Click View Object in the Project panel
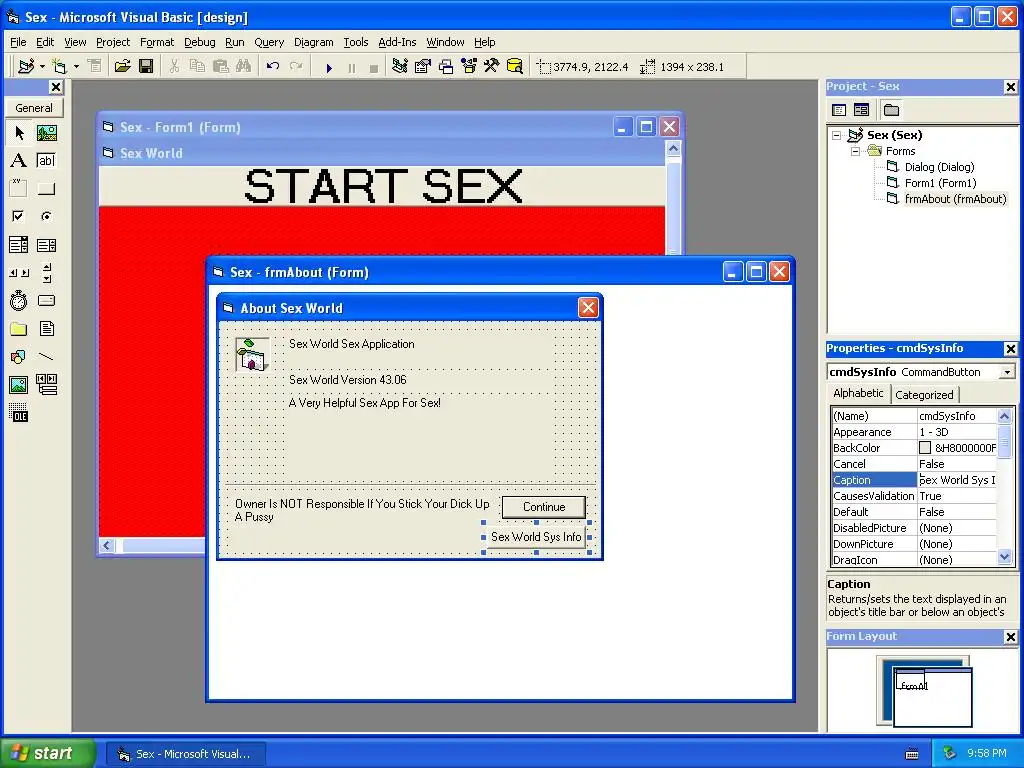This screenshot has width=1024, height=768. click(x=861, y=110)
